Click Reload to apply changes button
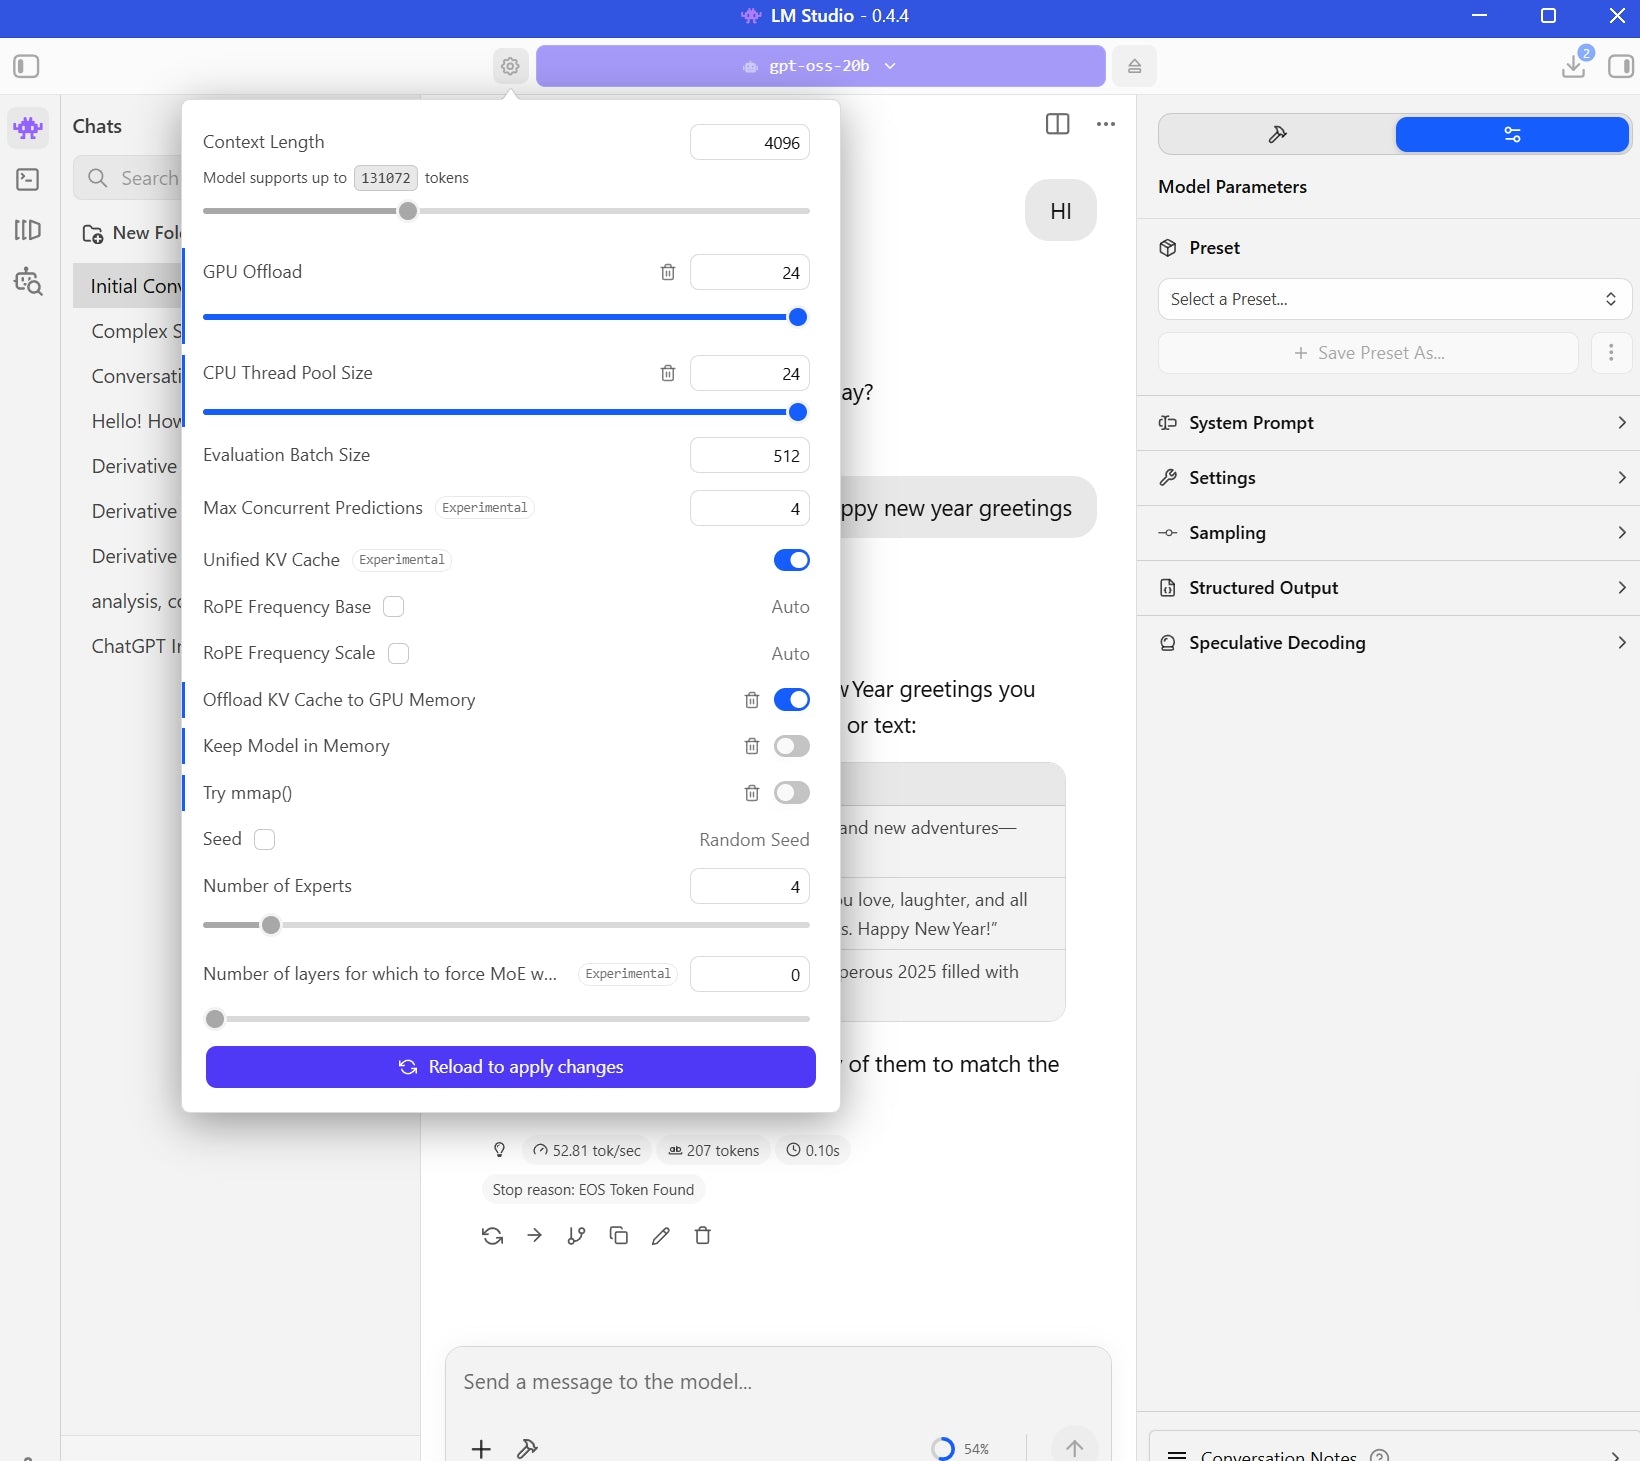The image size is (1640, 1461). (510, 1067)
